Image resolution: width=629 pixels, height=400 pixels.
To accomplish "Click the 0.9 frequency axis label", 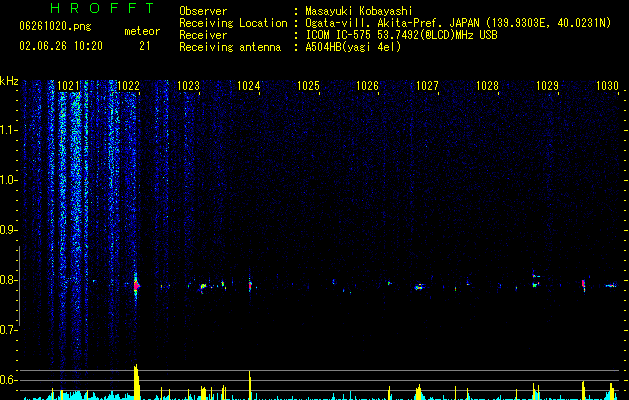I will tap(9, 230).
